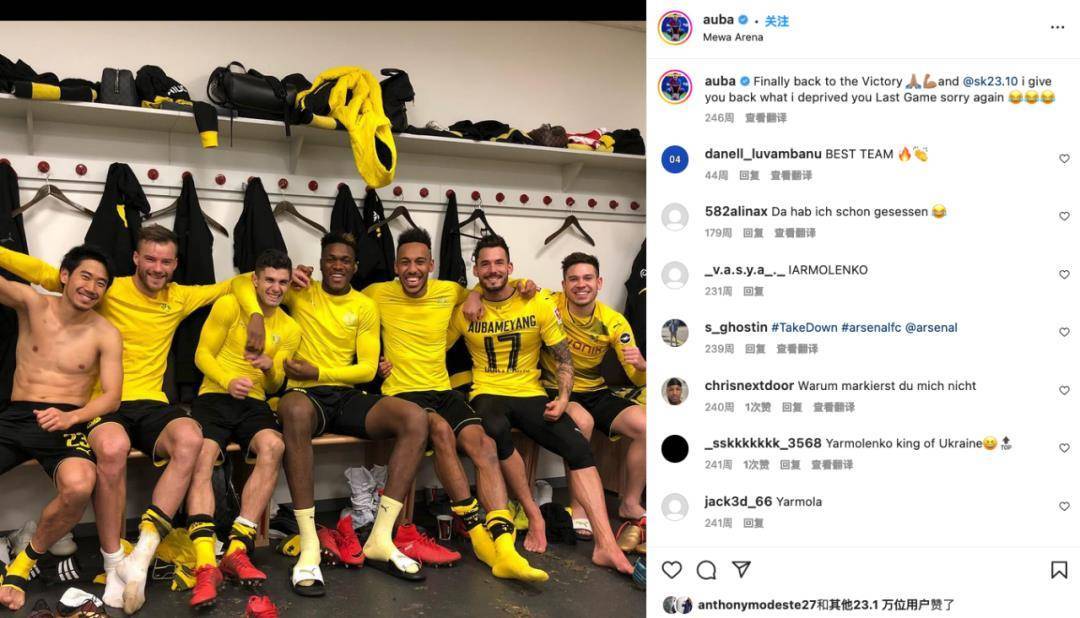Open s_ghostin's profile avatar
Viewport: 1080px width, 618px height.
675,333
